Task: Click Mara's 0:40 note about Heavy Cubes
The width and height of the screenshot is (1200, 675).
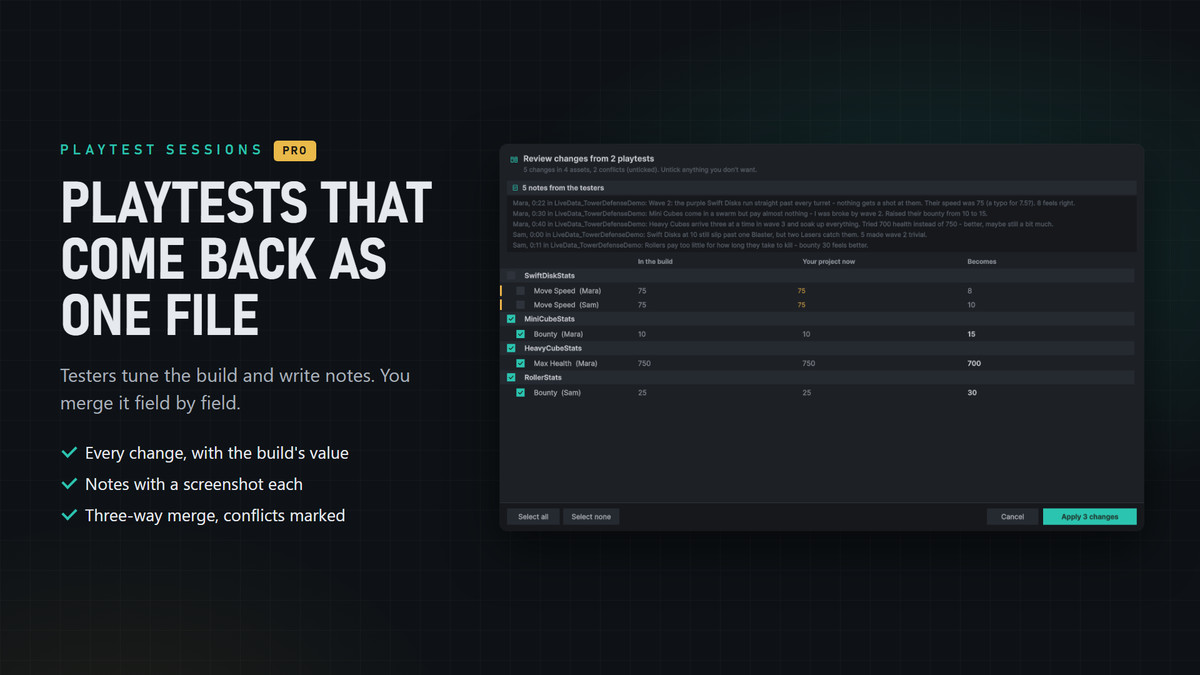Action: [x=782, y=224]
